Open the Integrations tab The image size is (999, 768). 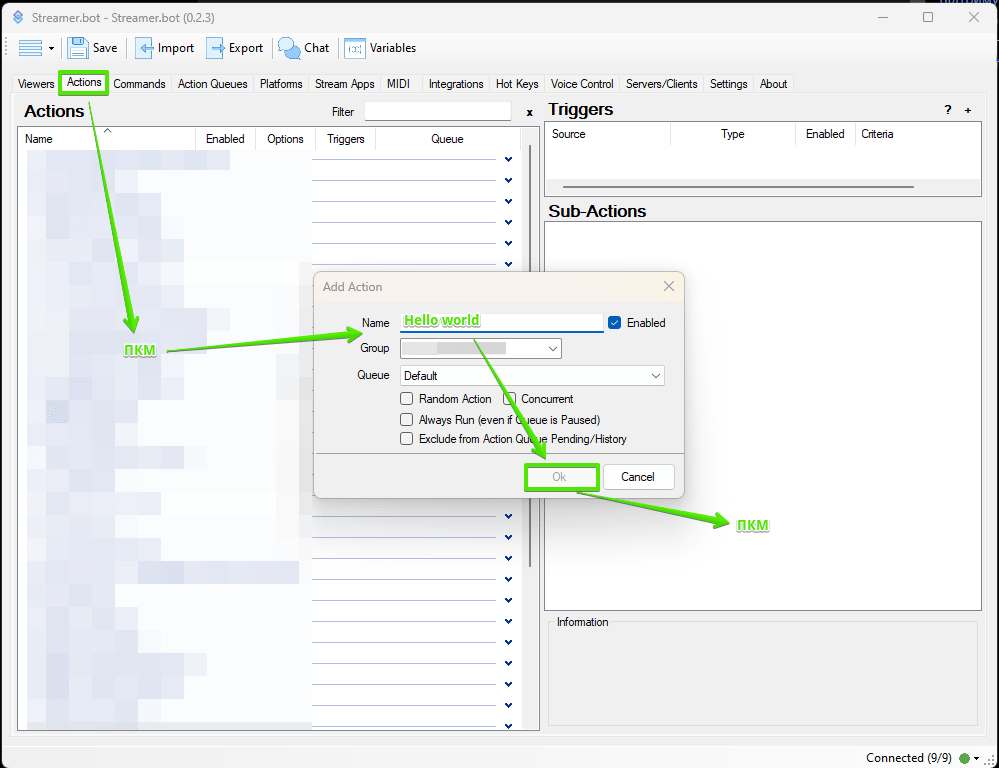(456, 83)
